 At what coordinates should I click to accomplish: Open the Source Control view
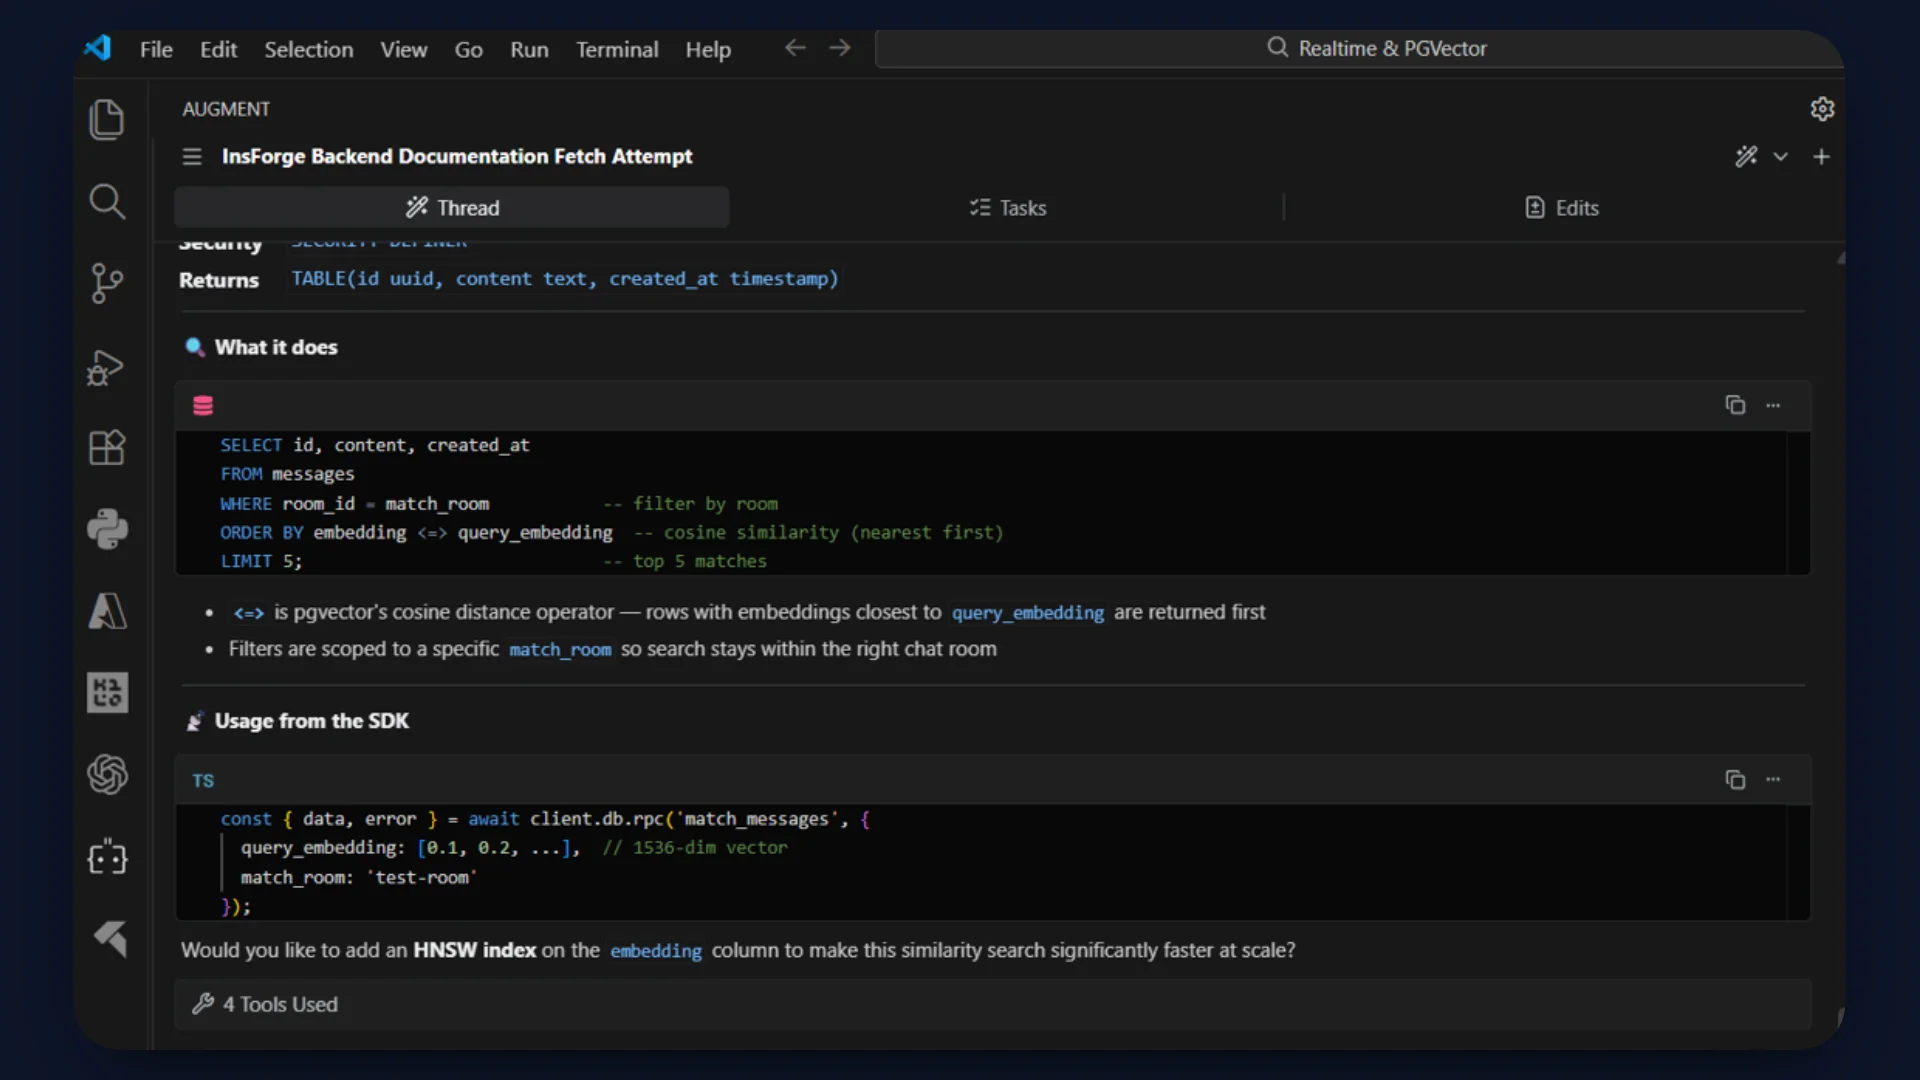click(x=107, y=283)
